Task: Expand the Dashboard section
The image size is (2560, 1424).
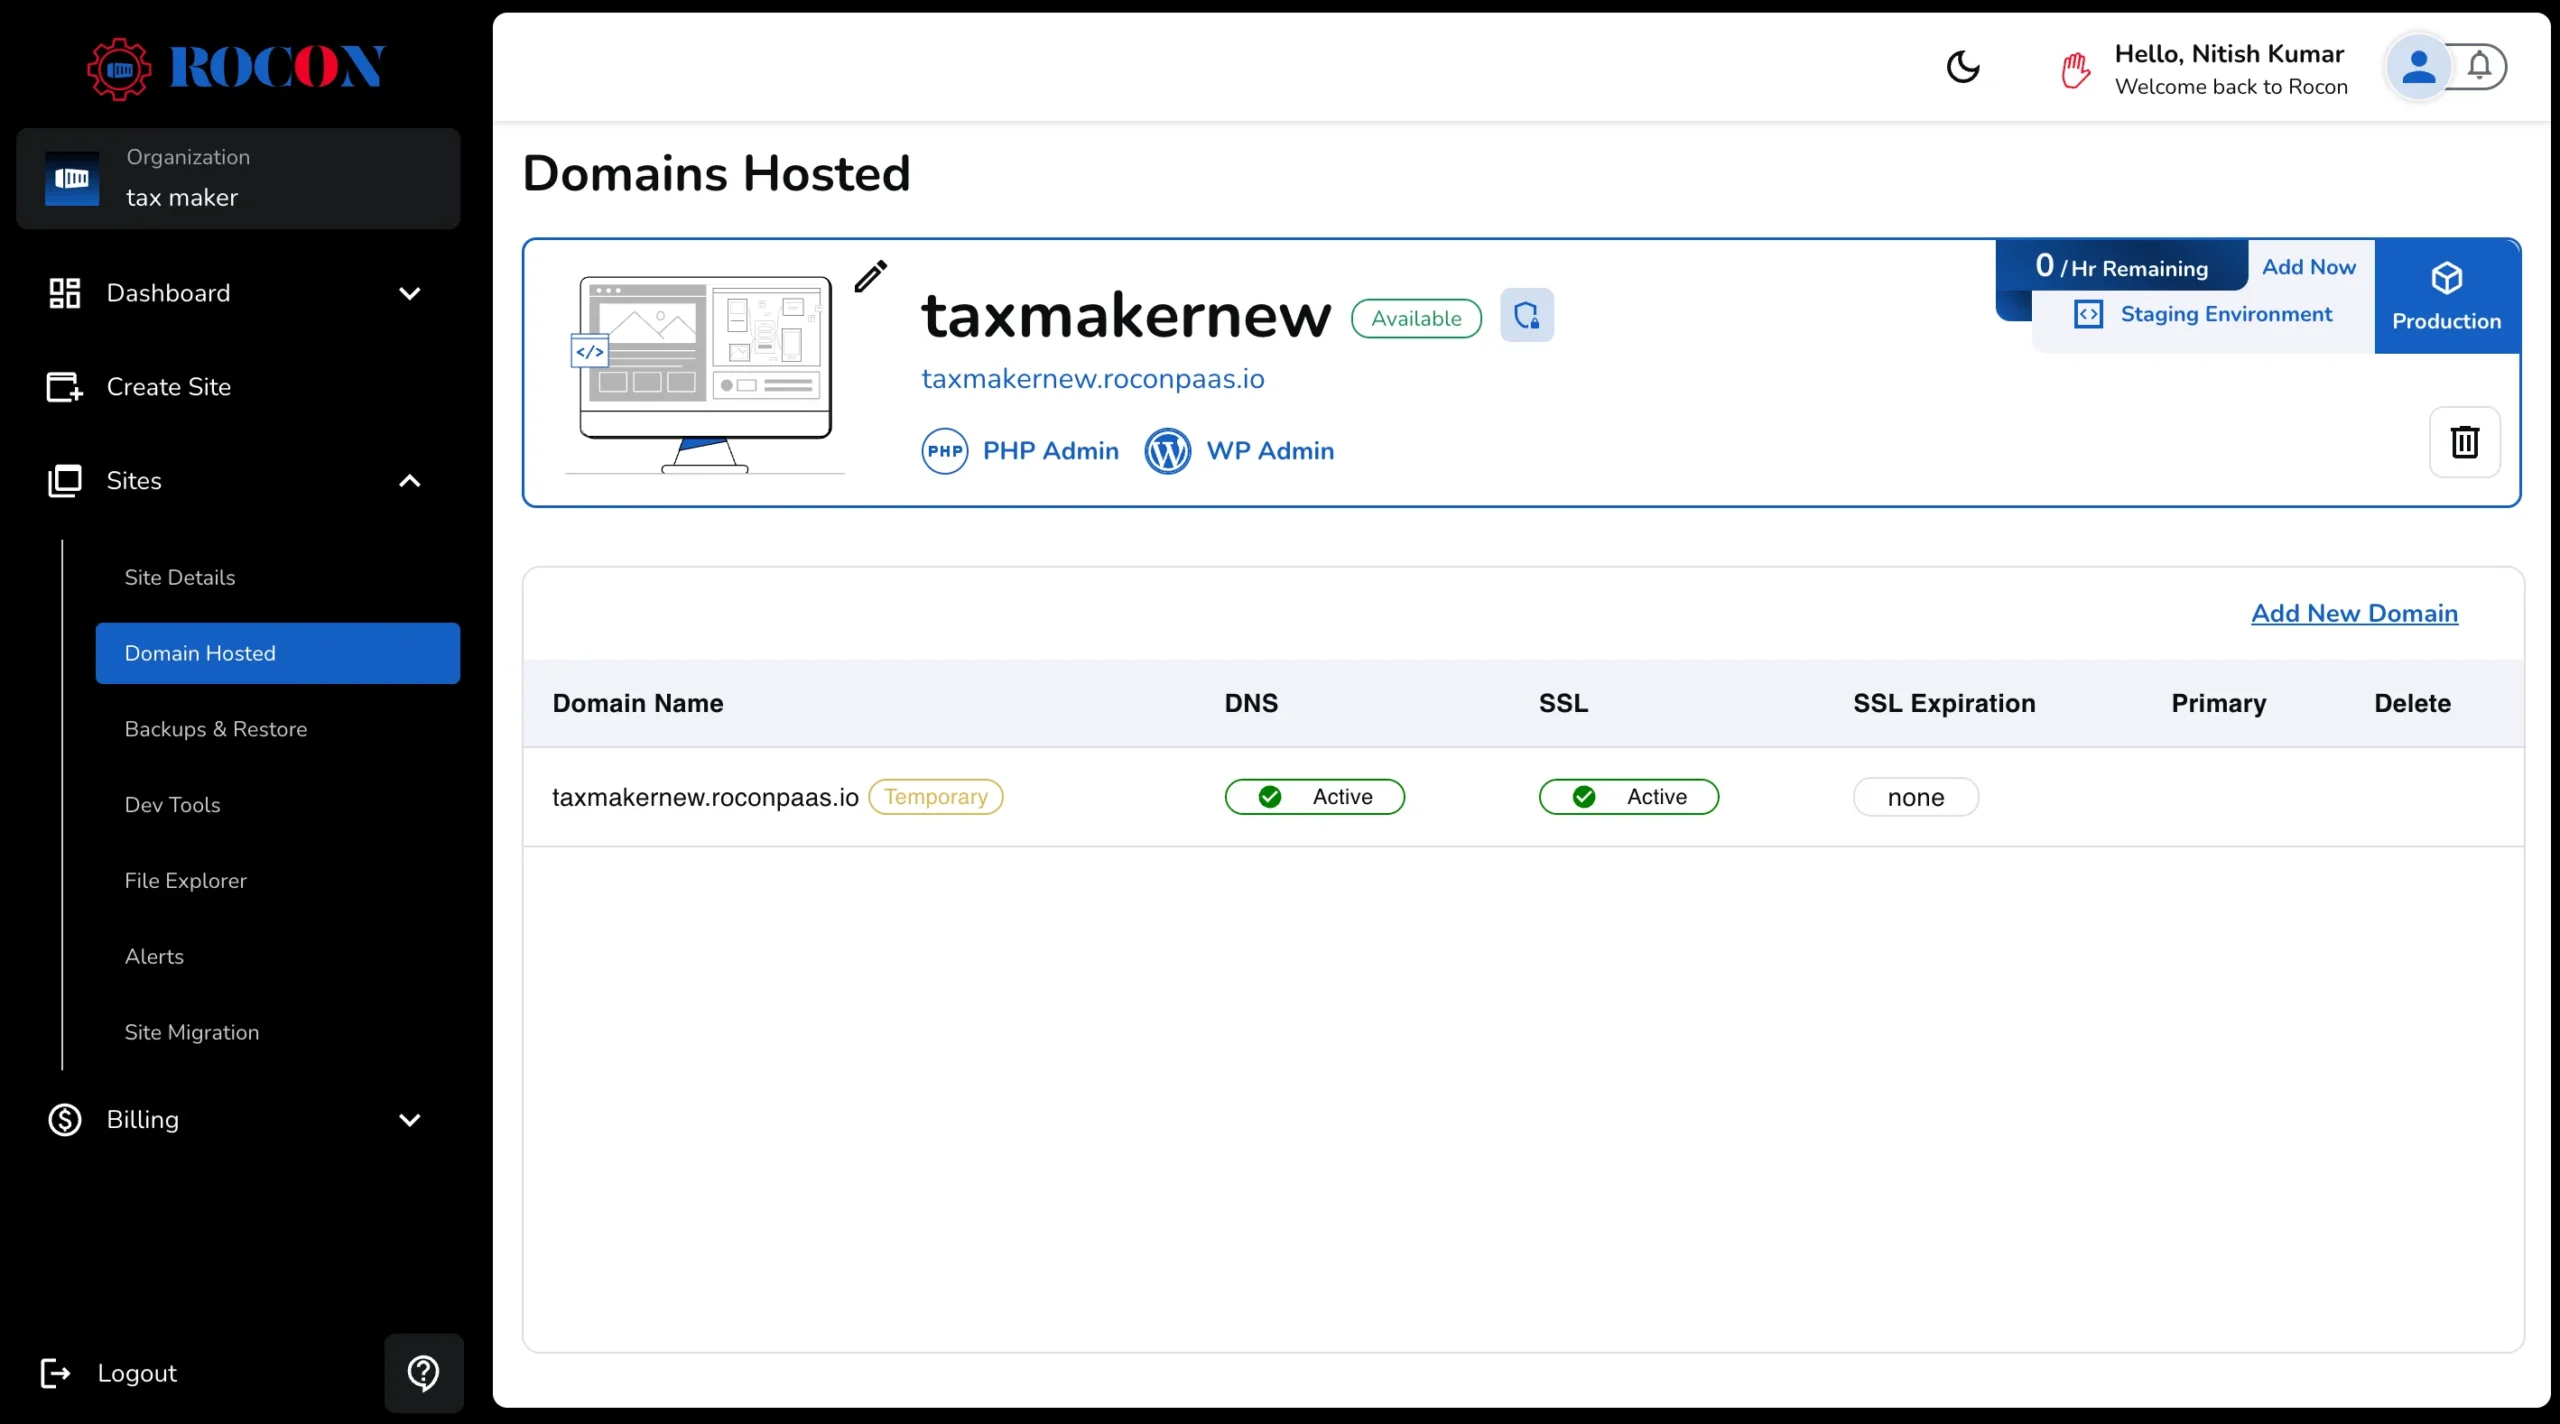Action: point(410,293)
